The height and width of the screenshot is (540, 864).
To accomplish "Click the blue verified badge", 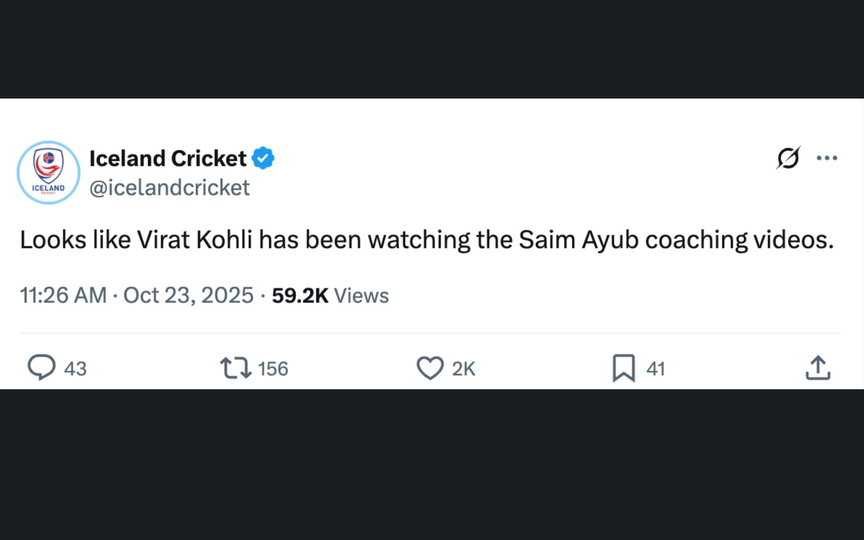I will 263,158.
